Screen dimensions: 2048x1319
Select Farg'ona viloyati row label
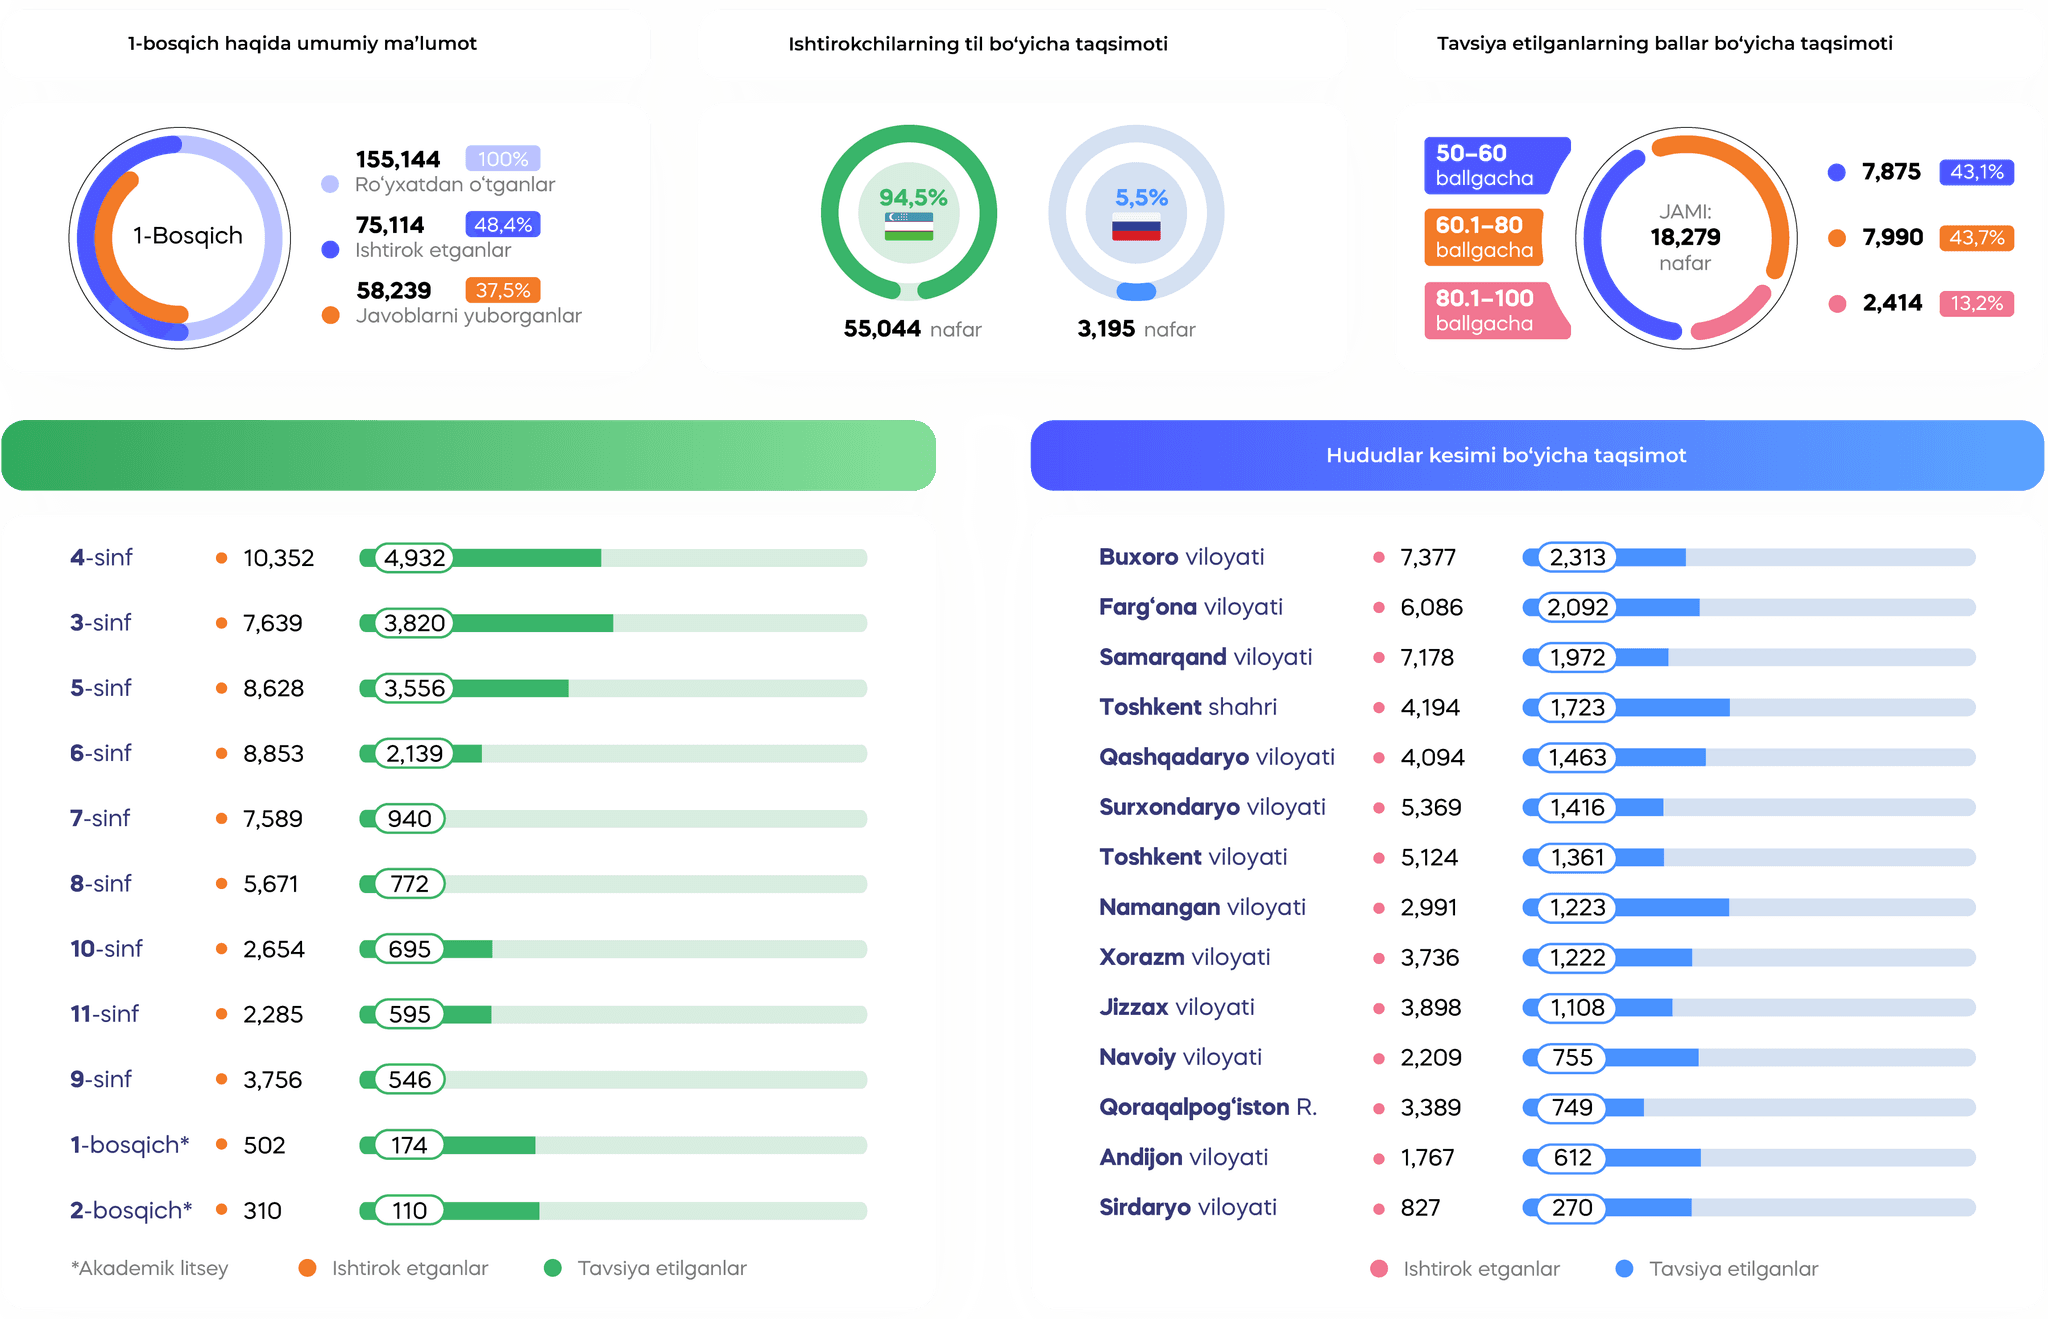(1191, 607)
